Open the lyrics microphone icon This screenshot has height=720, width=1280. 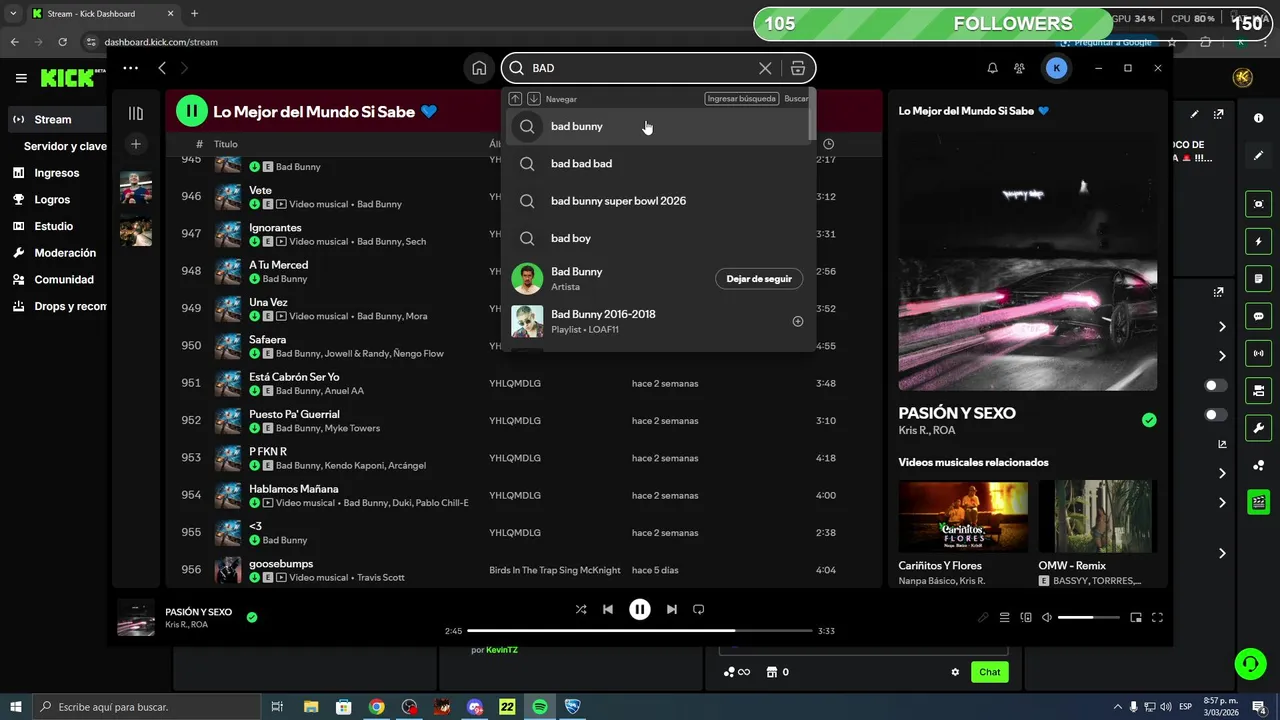tap(984, 617)
